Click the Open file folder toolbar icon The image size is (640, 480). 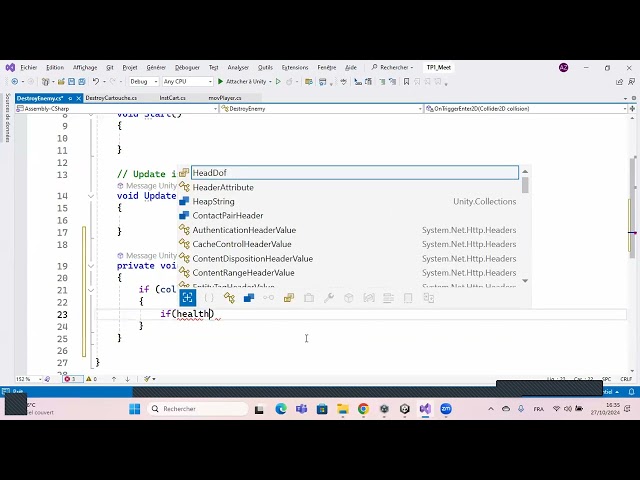[61, 82]
